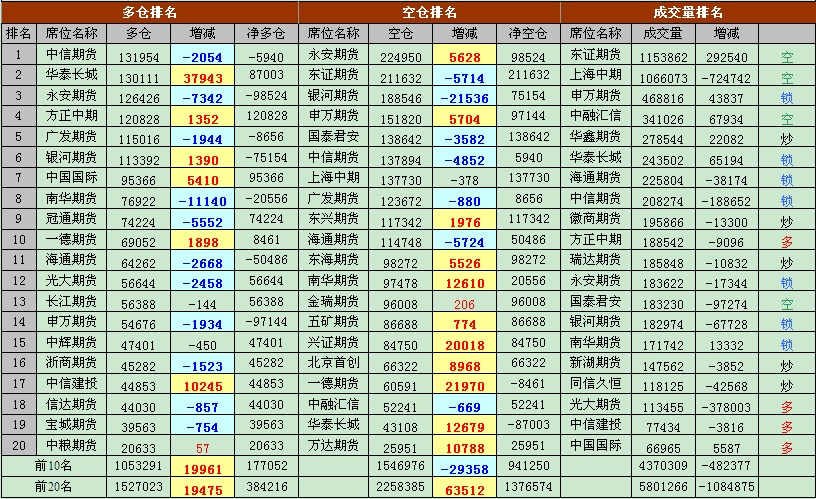Click 万达期货 seat name

pos(334,445)
